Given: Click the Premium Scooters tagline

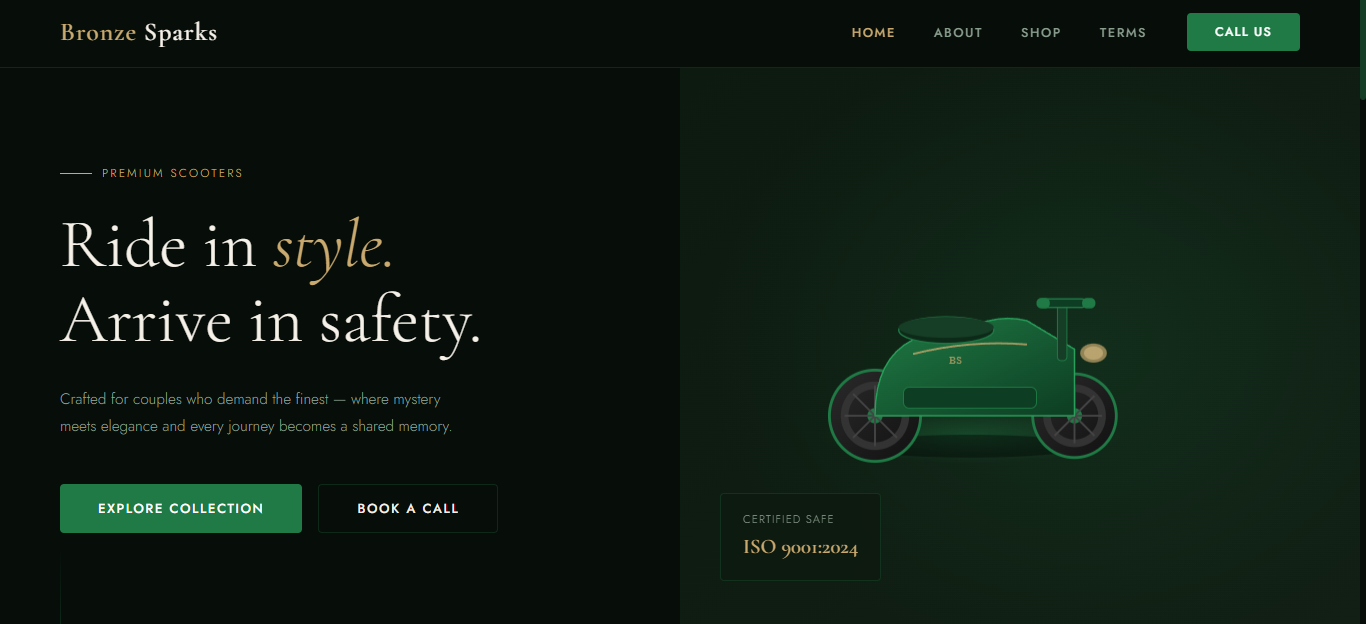Looking at the screenshot, I should pos(172,173).
